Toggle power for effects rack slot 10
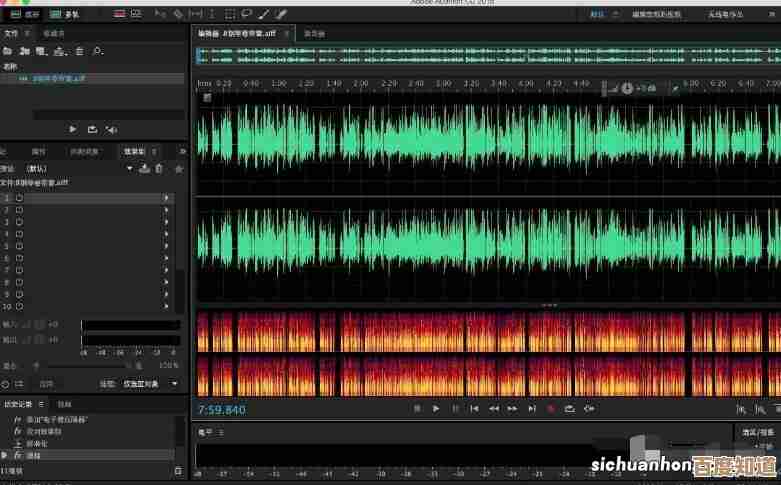Screen dimensions: 781x485 point(19,306)
